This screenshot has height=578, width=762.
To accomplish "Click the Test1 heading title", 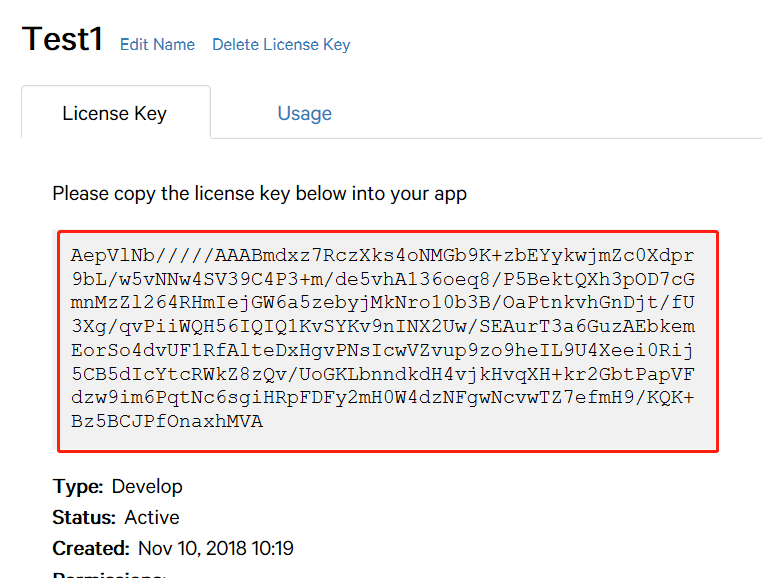I will click(x=62, y=39).
